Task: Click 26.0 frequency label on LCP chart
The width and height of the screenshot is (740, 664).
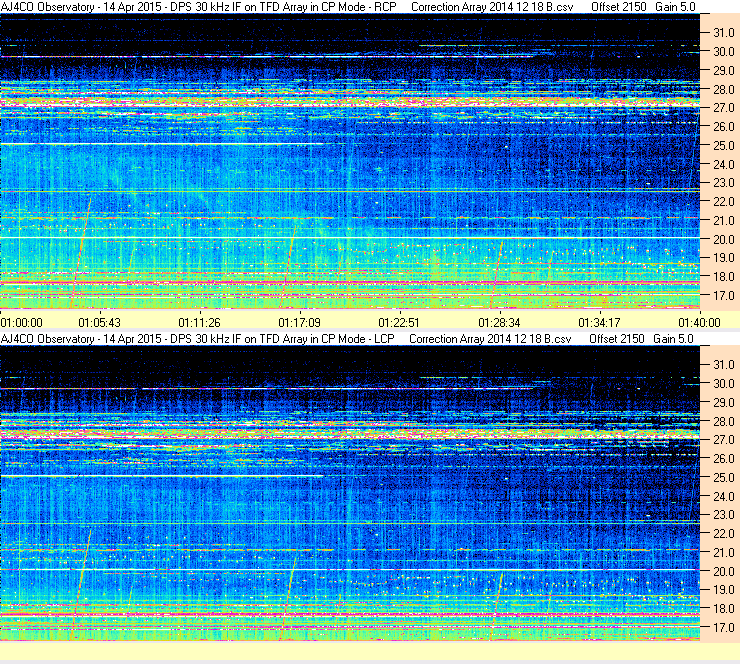Action: tap(723, 458)
